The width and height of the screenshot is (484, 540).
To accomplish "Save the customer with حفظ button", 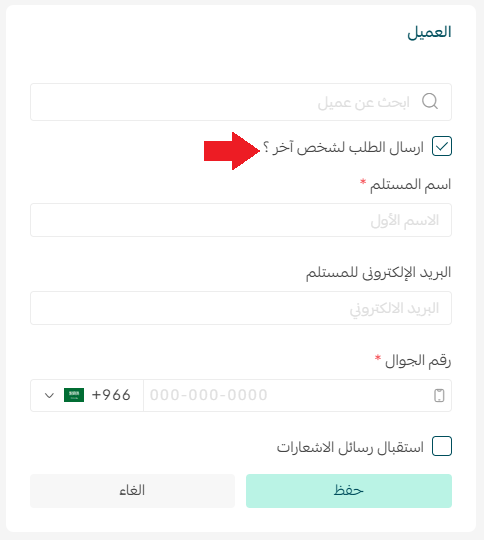I will [x=349, y=491].
